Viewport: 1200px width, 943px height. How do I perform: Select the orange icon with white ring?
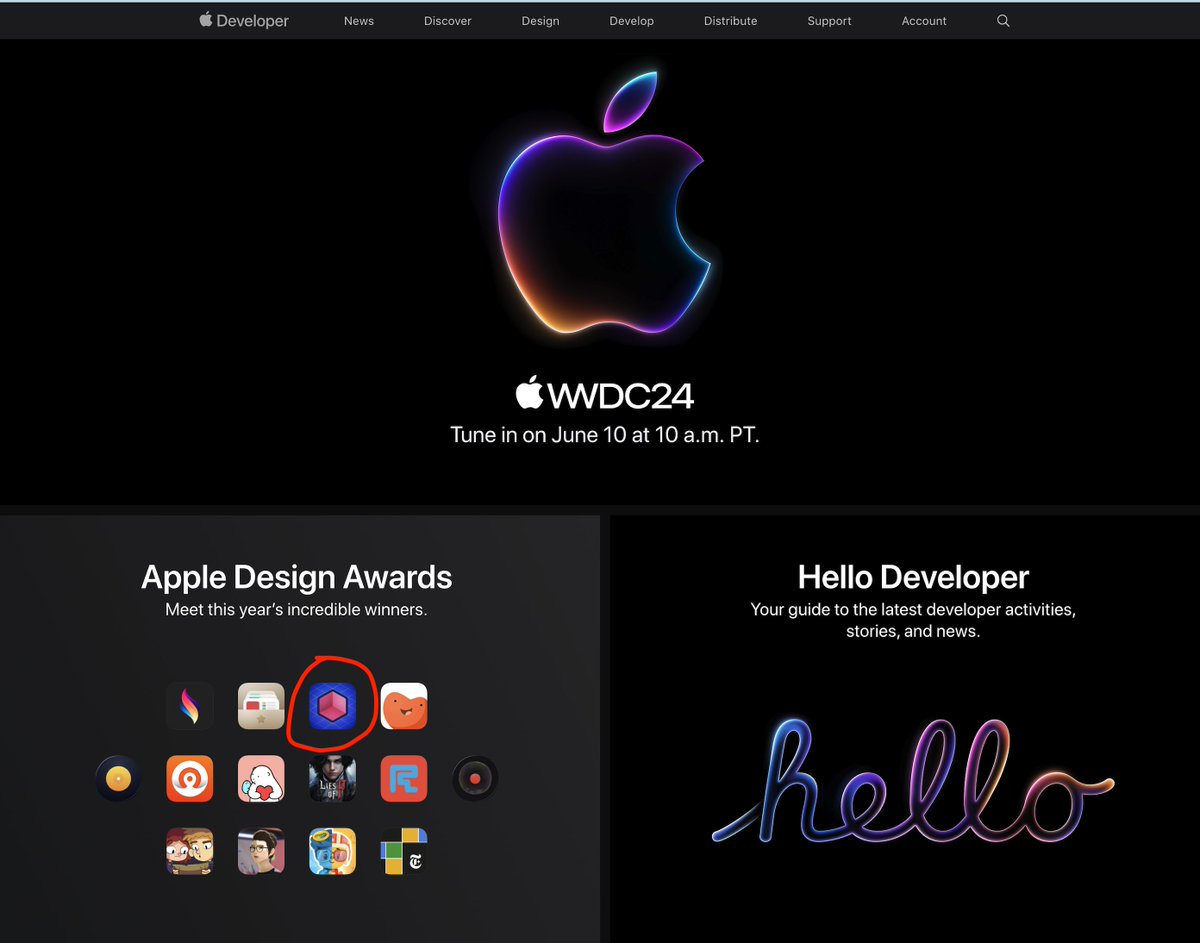coord(190,778)
